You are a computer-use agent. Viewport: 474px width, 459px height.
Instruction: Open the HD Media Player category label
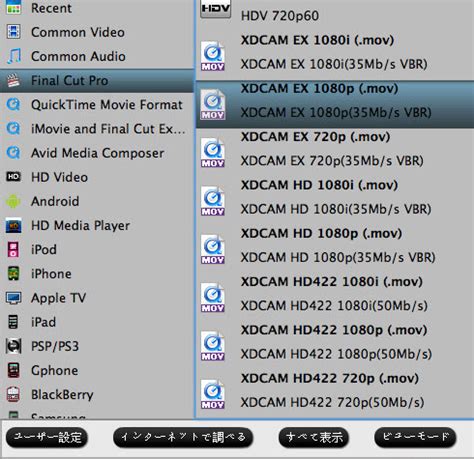tap(80, 226)
